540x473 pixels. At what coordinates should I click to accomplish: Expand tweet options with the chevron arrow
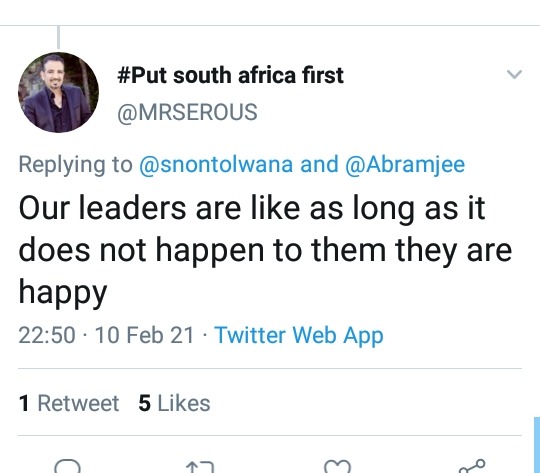point(515,74)
